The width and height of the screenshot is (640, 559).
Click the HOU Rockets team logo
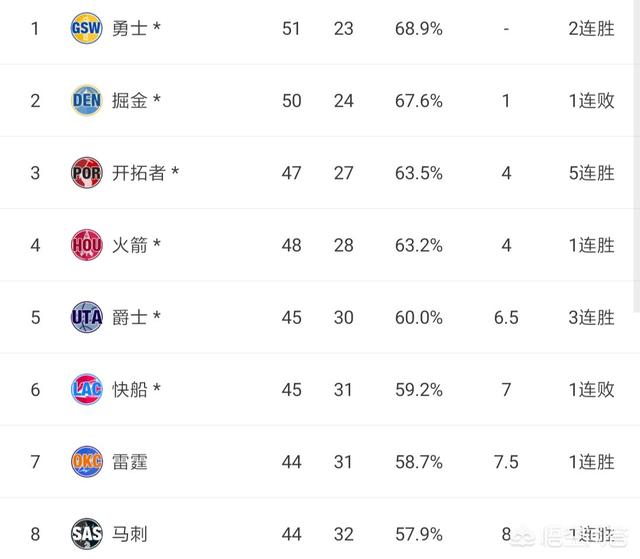coord(86,245)
